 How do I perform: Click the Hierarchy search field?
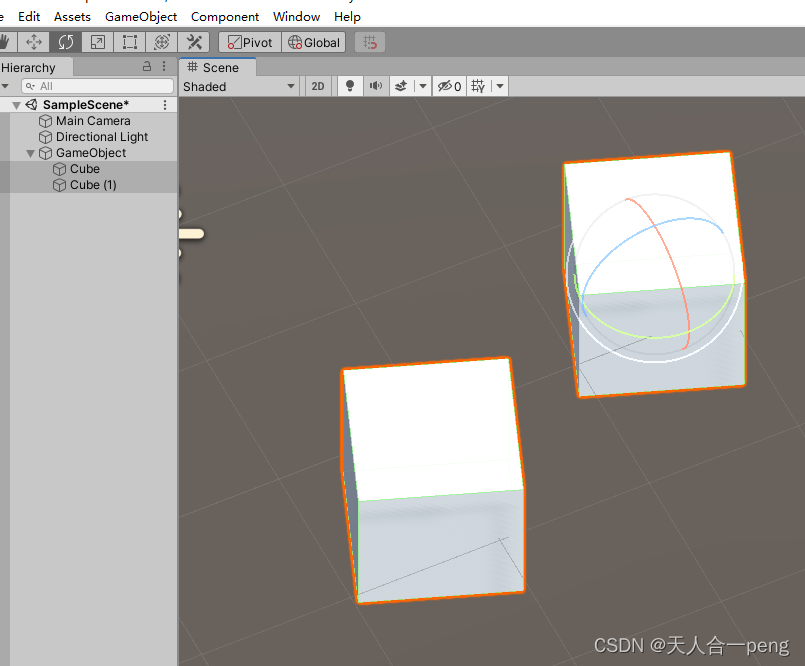tap(100, 86)
